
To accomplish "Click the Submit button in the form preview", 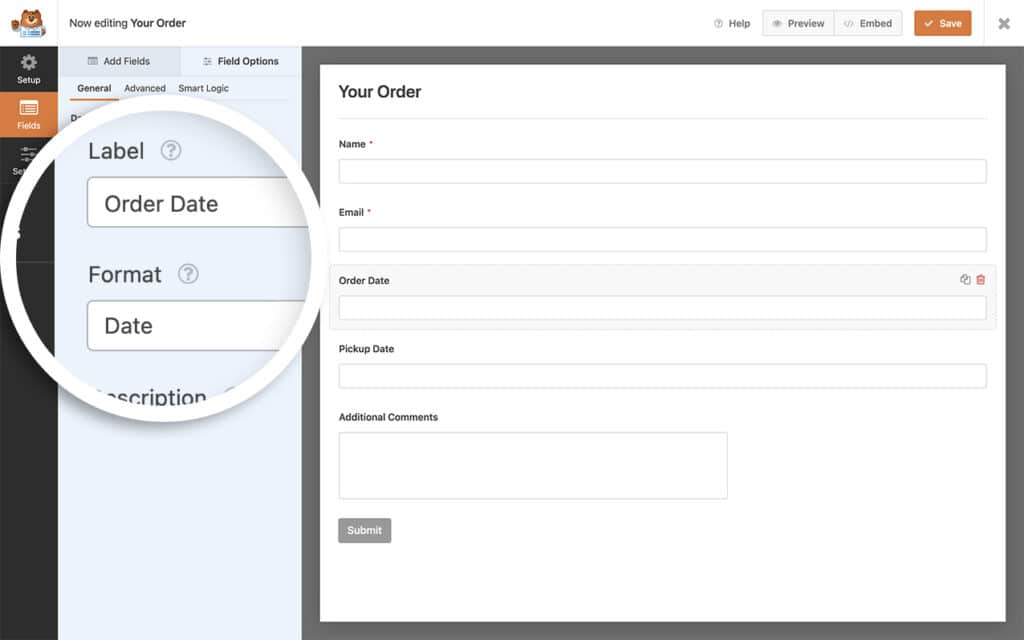I will click(x=364, y=530).
